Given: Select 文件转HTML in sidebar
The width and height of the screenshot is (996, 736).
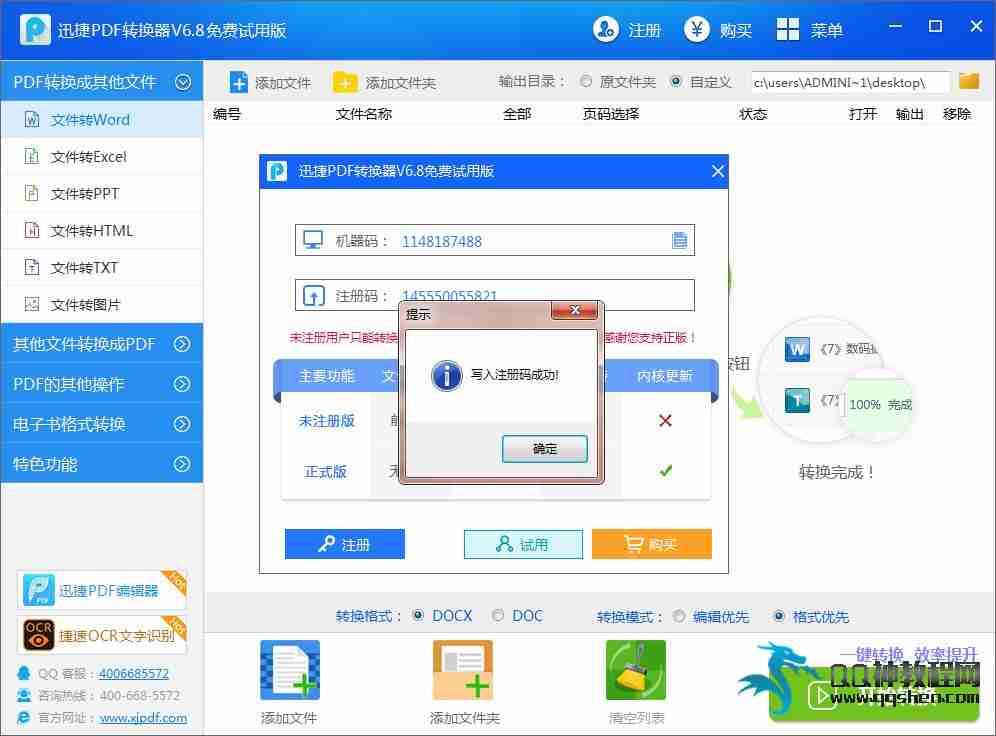Looking at the screenshot, I should pos(102,230).
